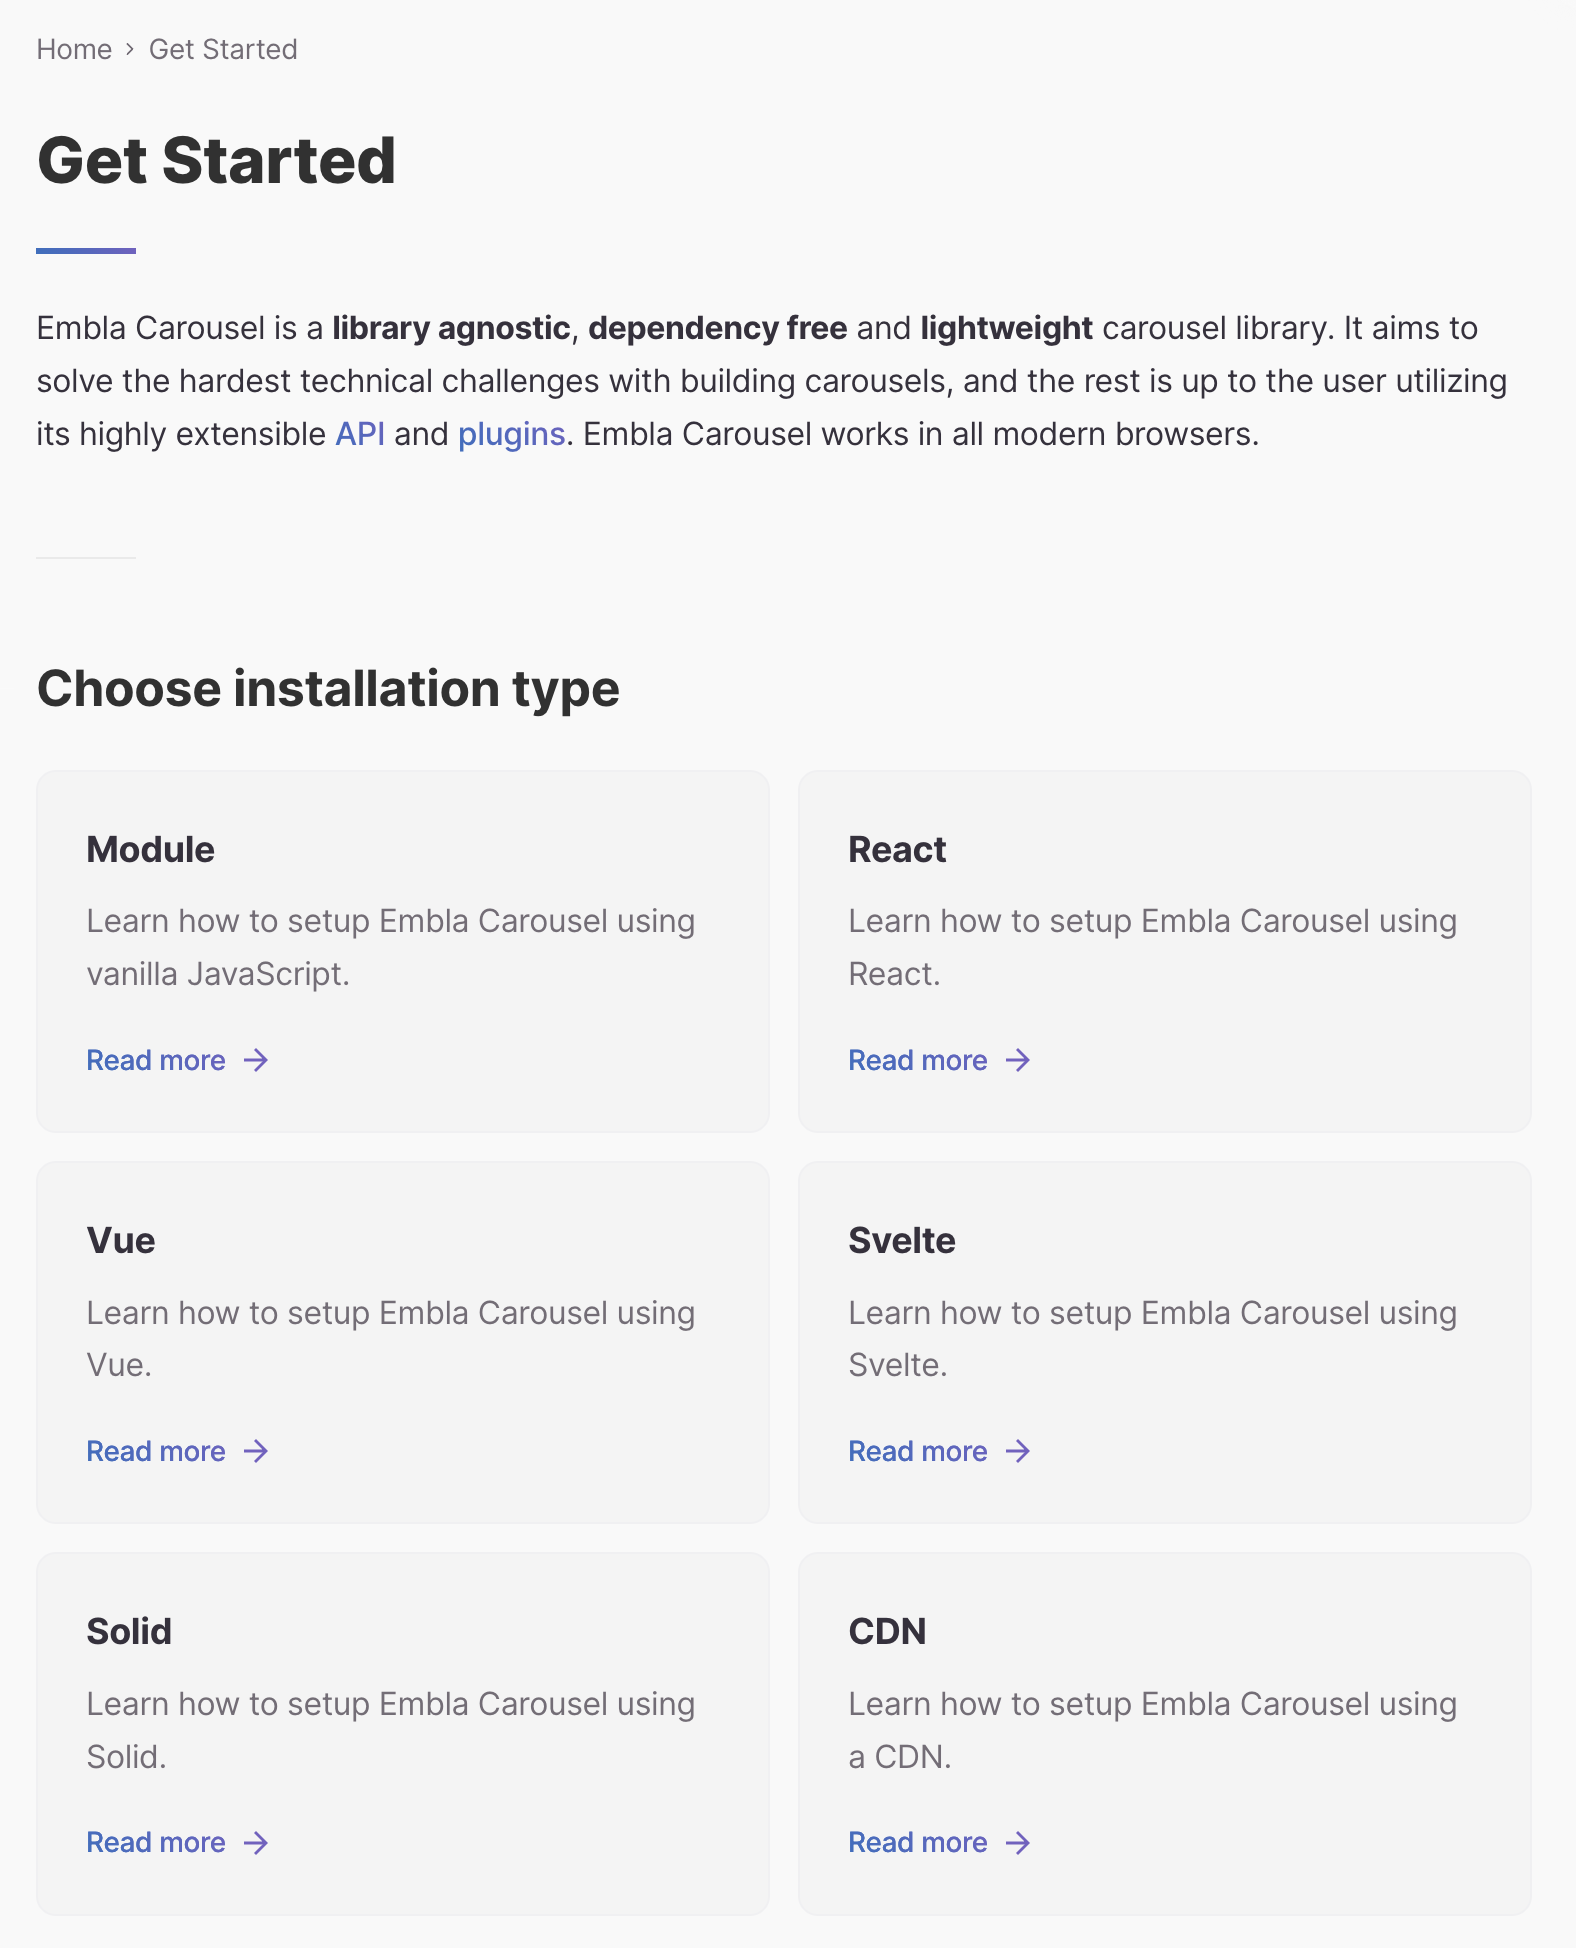Follow Read more under Vue
This screenshot has width=1576, height=1948.
[156, 1451]
